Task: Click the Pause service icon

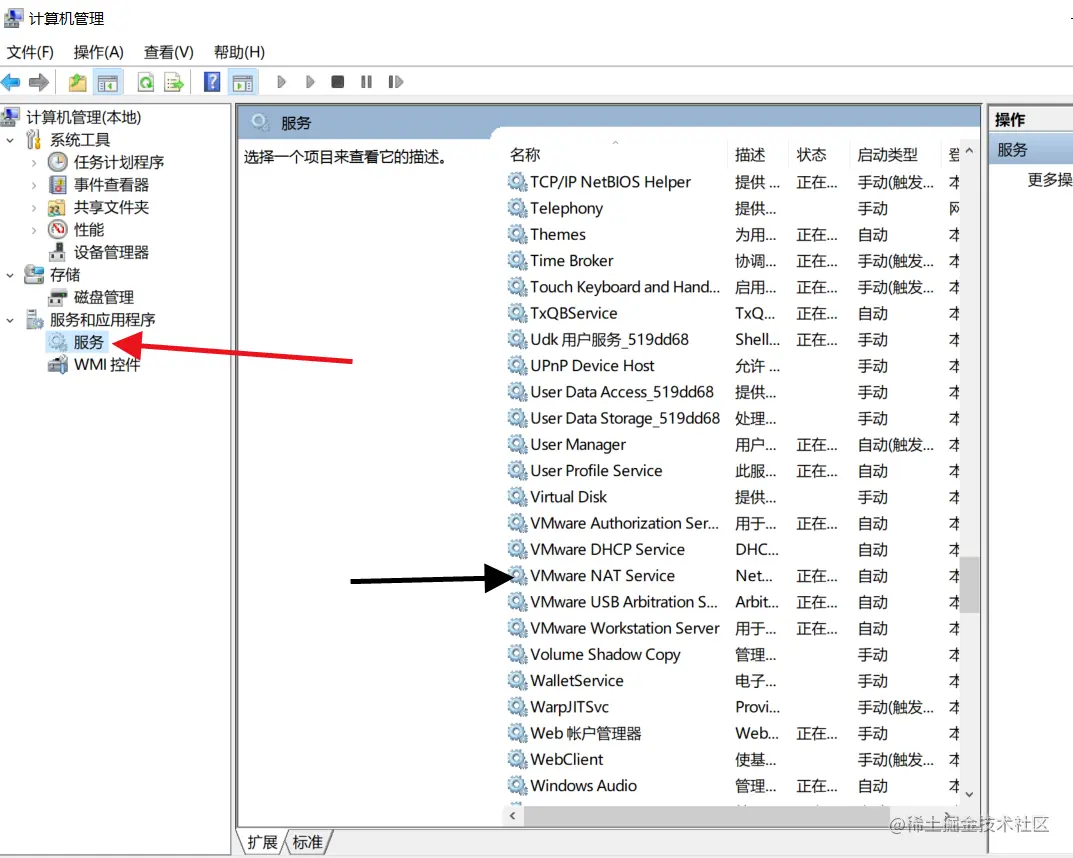Action: [366, 82]
